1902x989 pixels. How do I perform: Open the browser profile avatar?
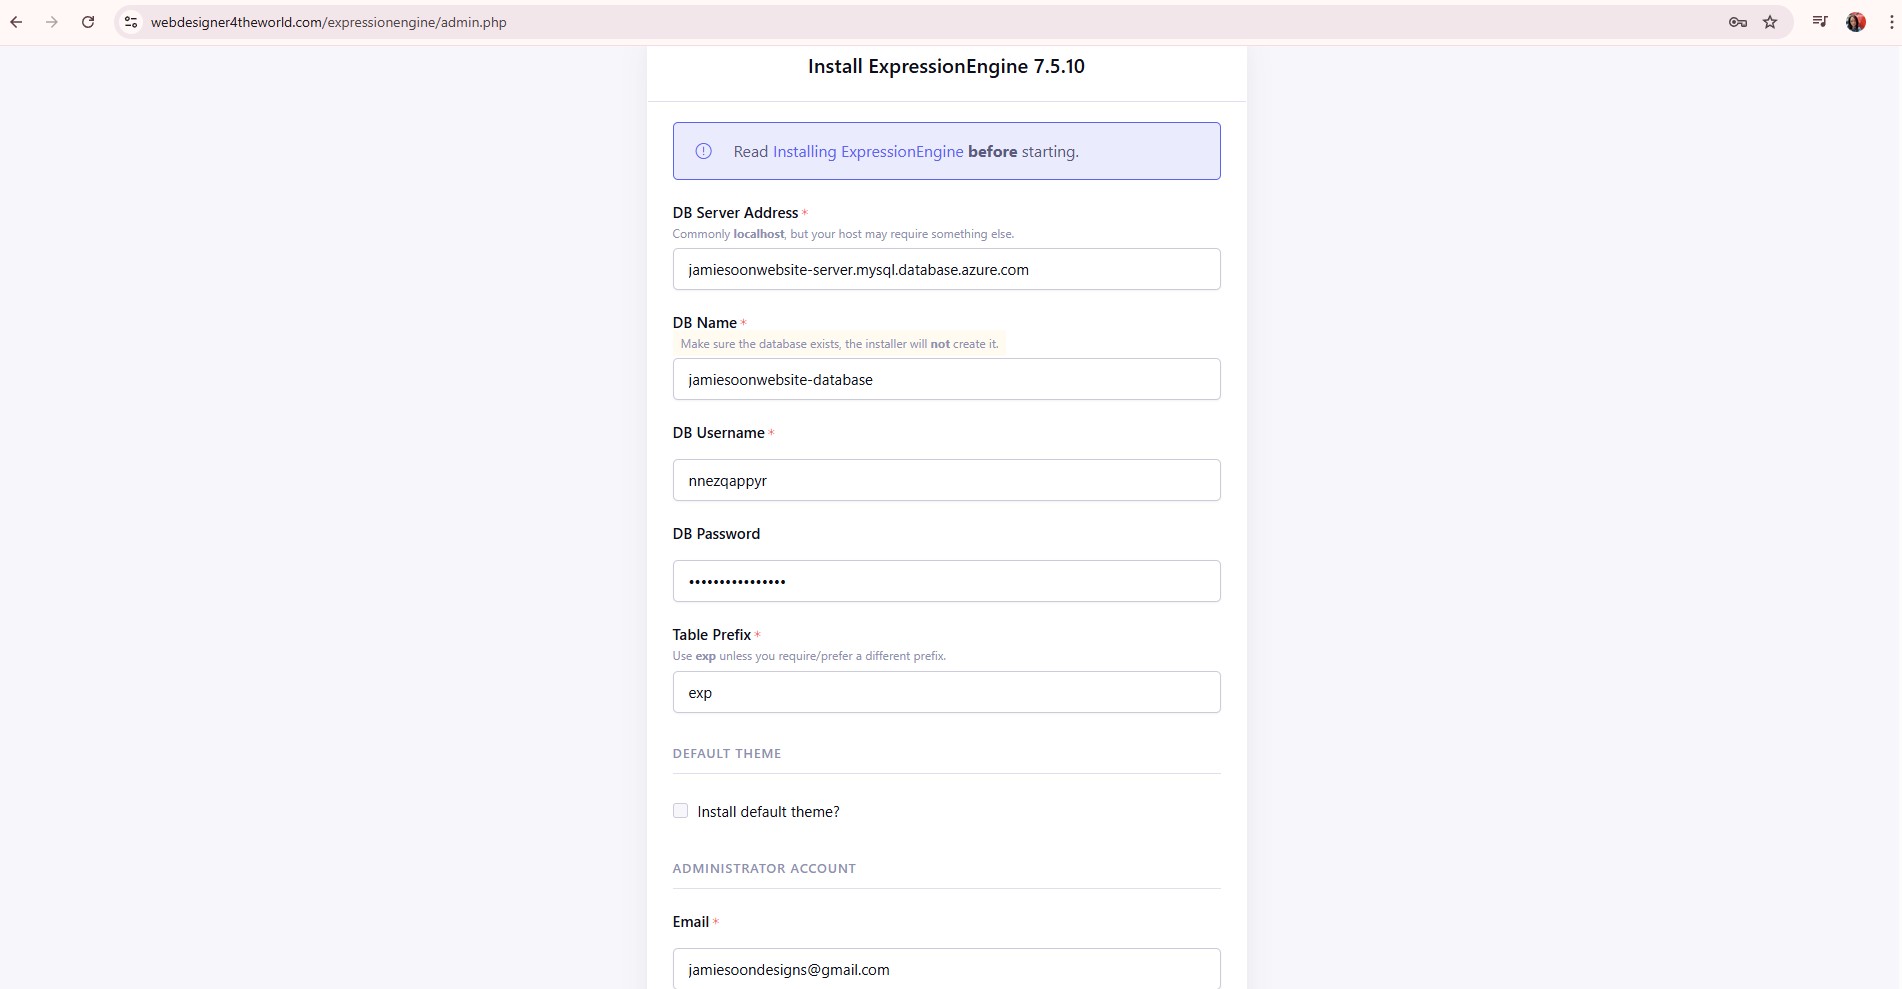1856,22
